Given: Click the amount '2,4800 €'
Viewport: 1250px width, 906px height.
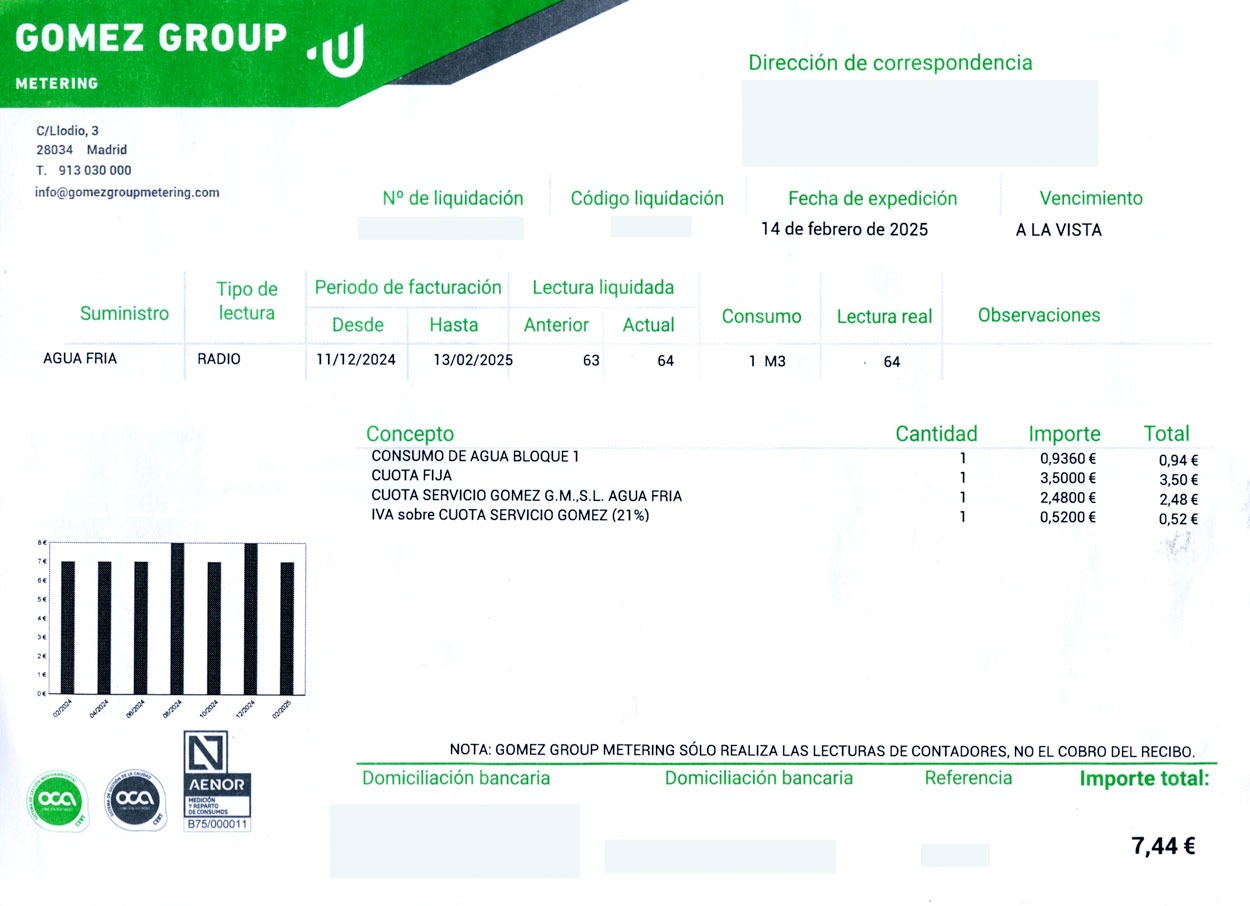Looking at the screenshot, I should point(1068,497).
